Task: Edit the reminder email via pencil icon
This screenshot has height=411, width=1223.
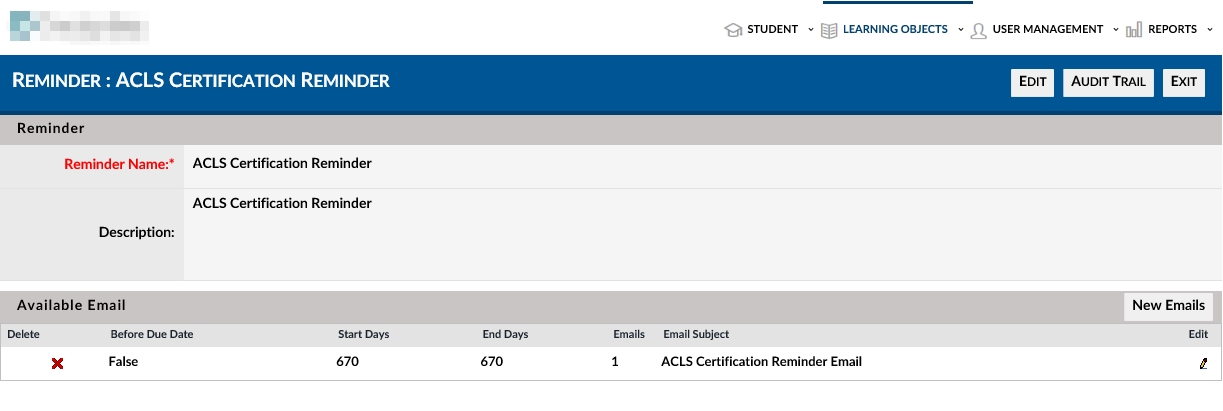Action: pyautogui.click(x=1203, y=363)
